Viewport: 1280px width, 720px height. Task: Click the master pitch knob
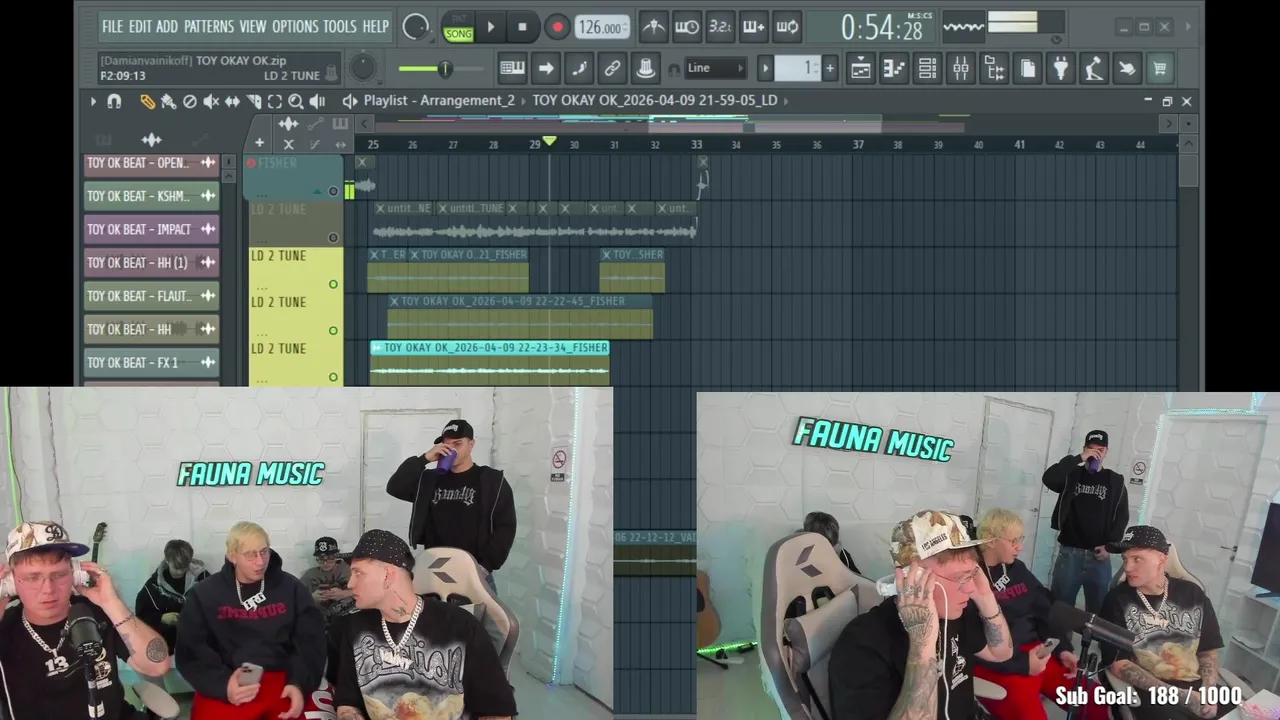point(363,67)
